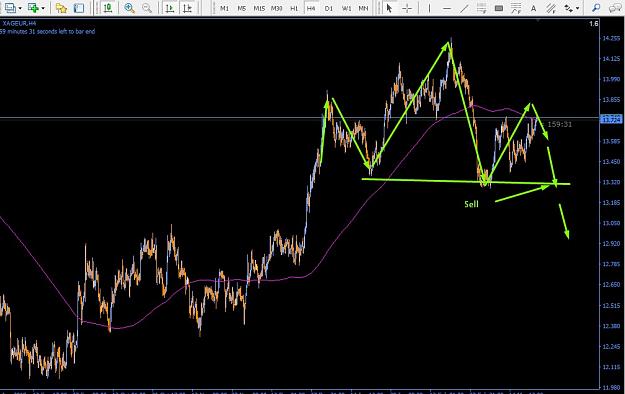The width and height of the screenshot is (625, 394).
Task: Click the 13.855 price scale label
Action: [x=611, y=100]
